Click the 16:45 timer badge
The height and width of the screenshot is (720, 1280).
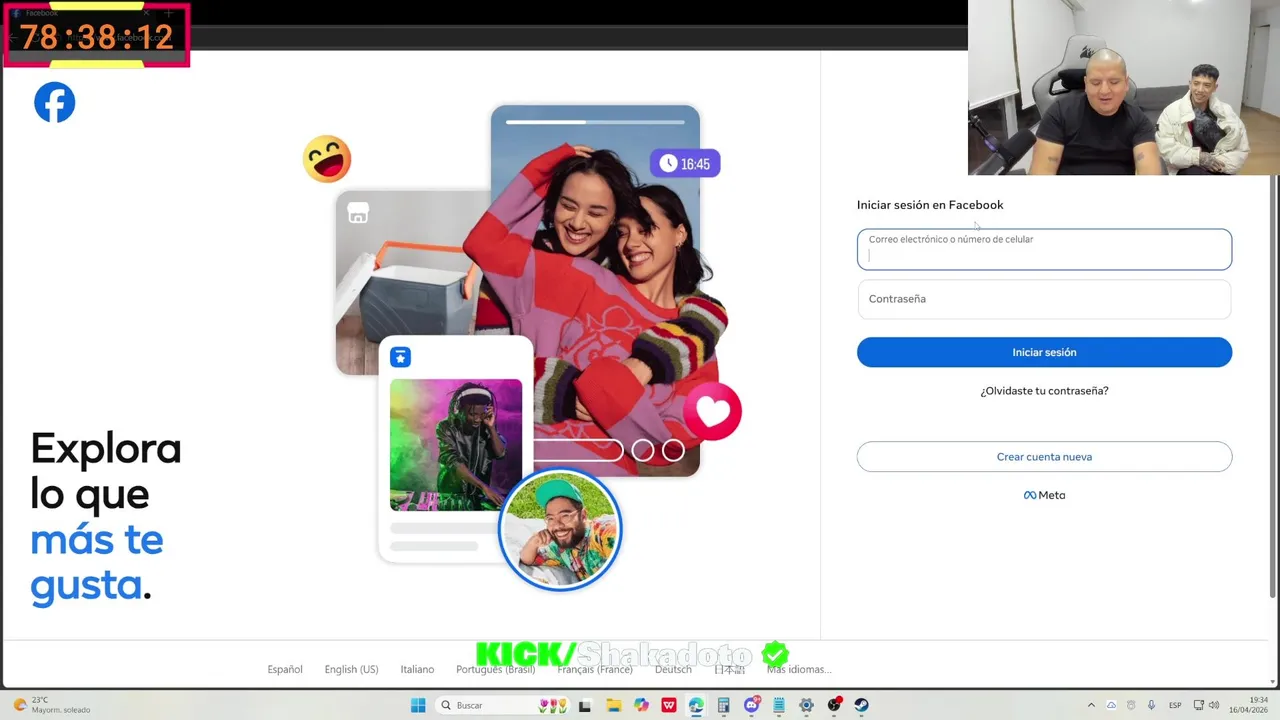tap(685, 164)
